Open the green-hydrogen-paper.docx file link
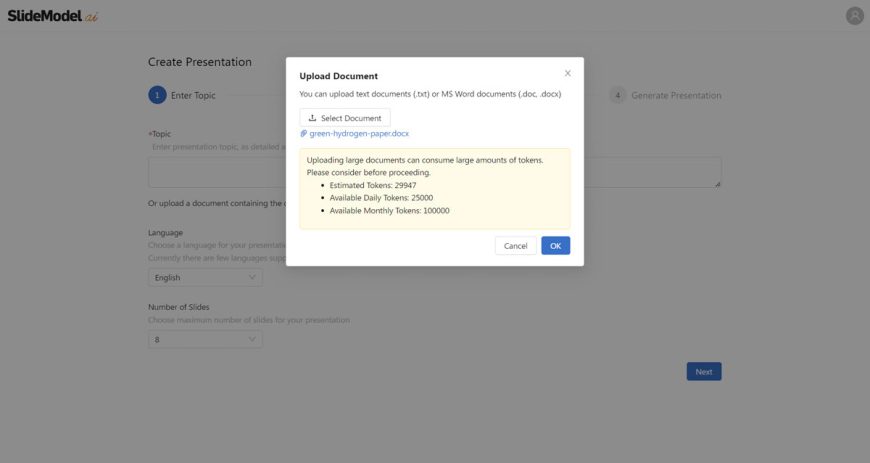The height and width of the screenshot is (463, 870). 359,133
